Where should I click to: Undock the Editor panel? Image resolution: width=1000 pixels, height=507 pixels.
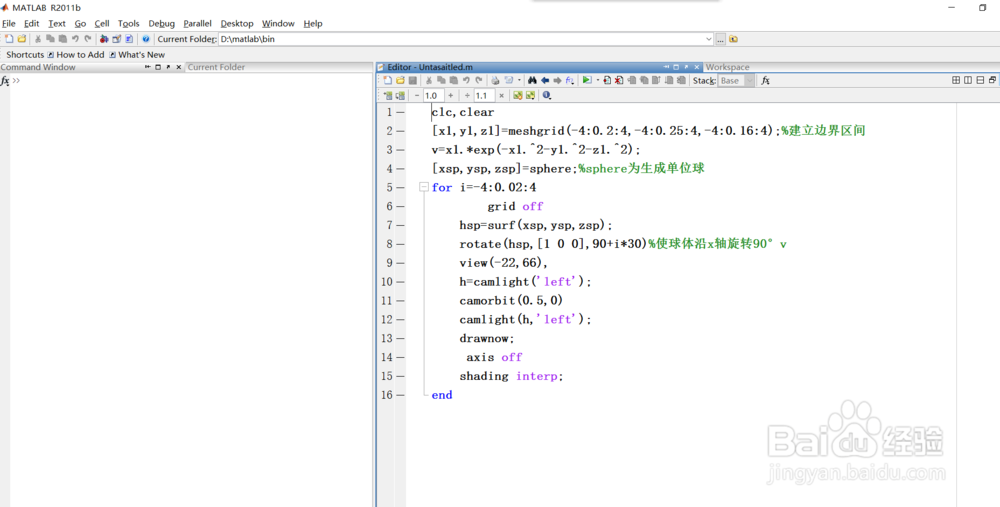(x=686, y=67)
